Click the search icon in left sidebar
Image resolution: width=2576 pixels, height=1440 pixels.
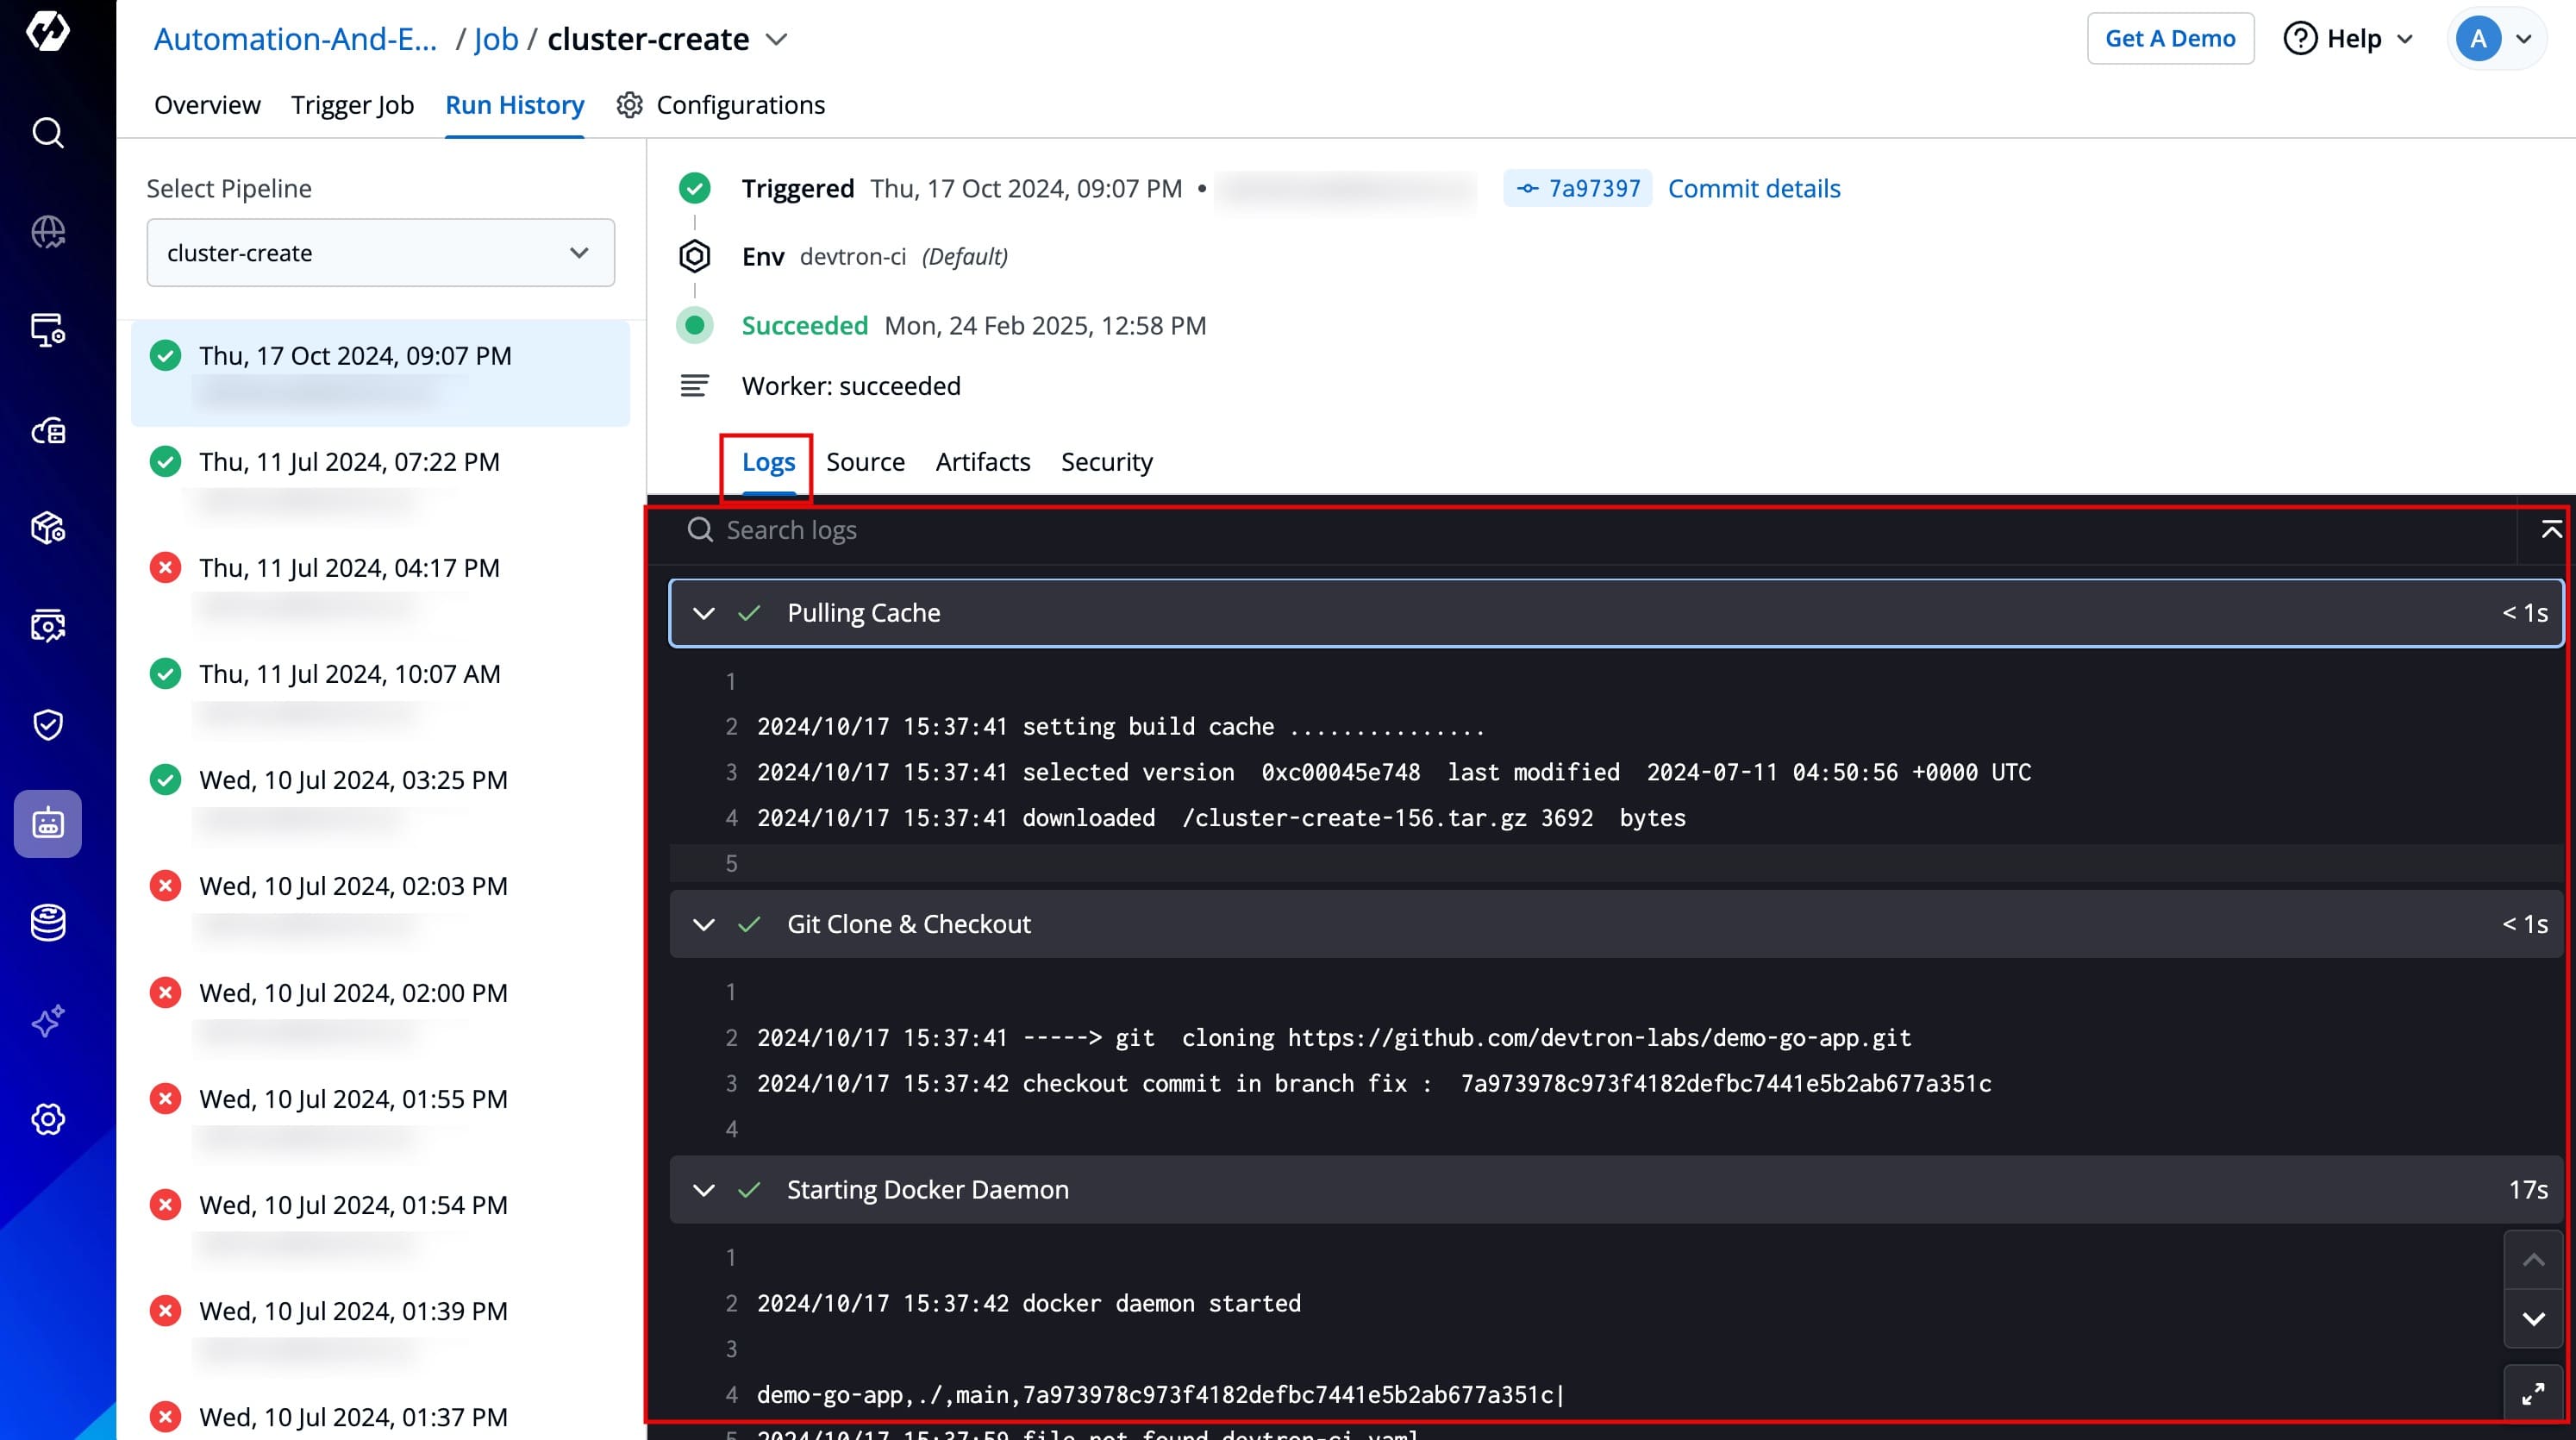pyautogui.click(x=48, y=133)
